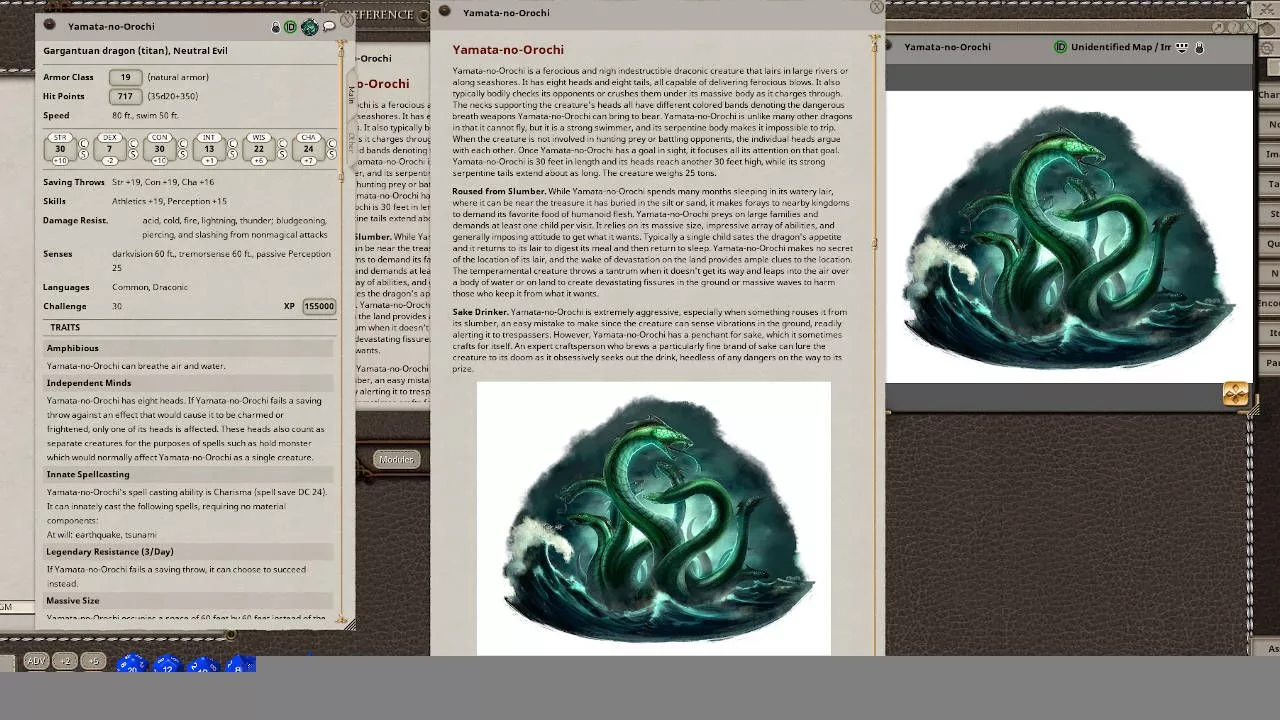Click the Languages text Common, Draconic
This screenshot has height=720, width=1280.
[x=150, y=287]
